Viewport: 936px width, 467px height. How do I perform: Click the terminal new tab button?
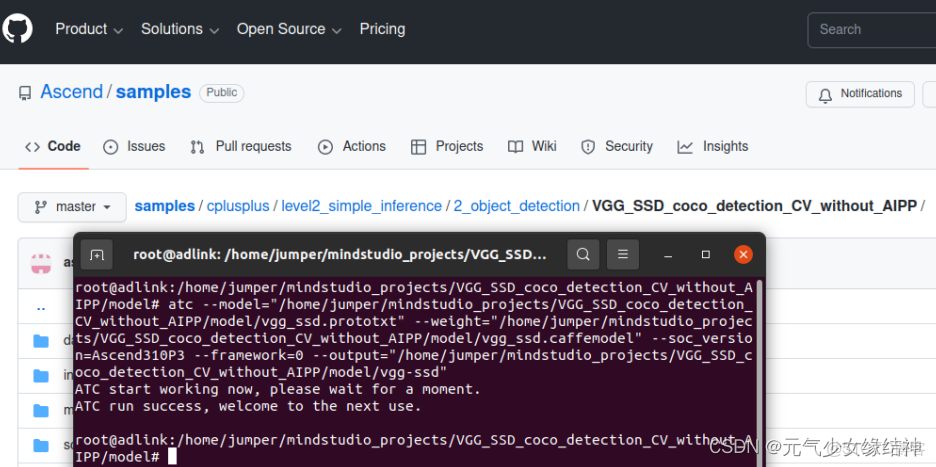[x=97, y=254]
